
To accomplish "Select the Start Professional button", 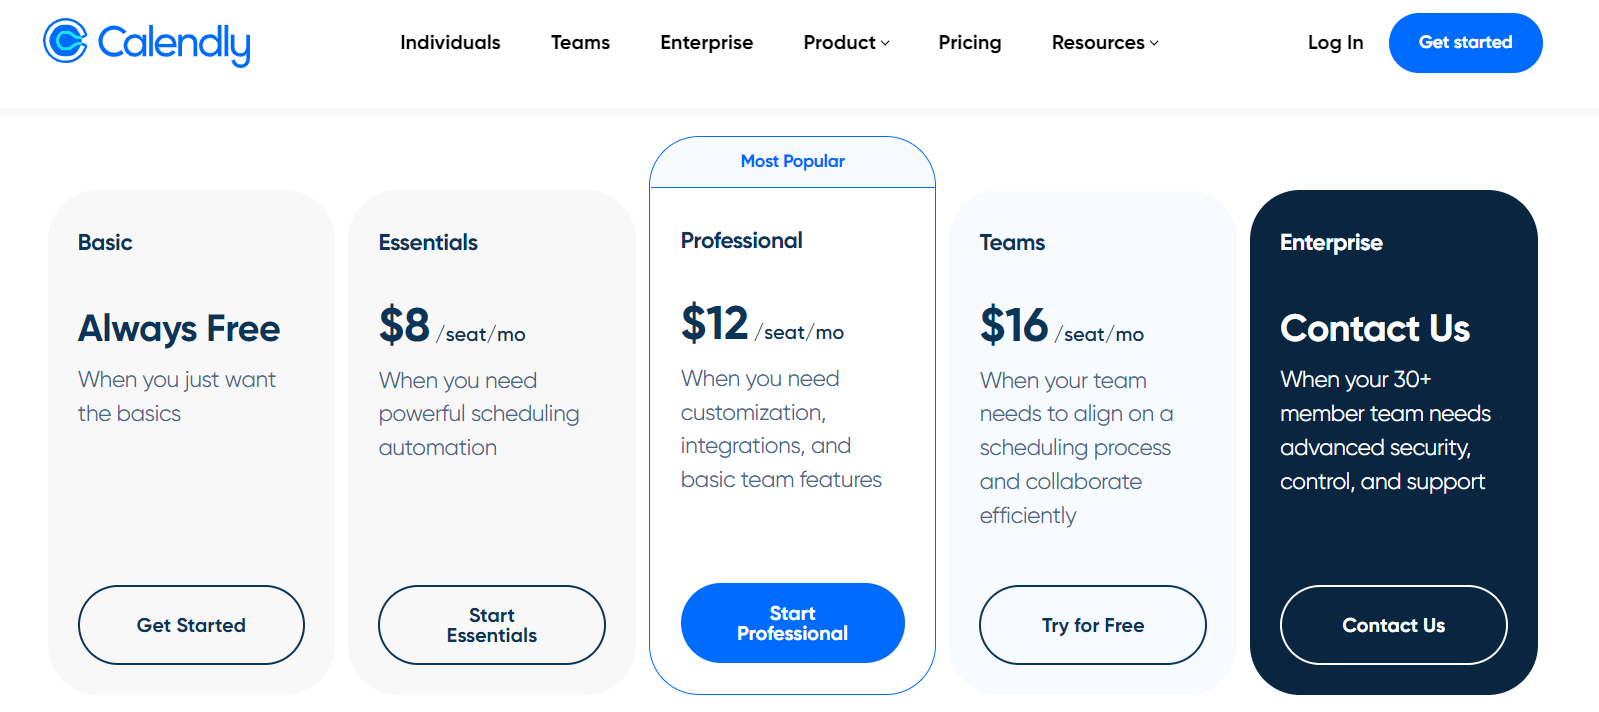I will (792, 623).
